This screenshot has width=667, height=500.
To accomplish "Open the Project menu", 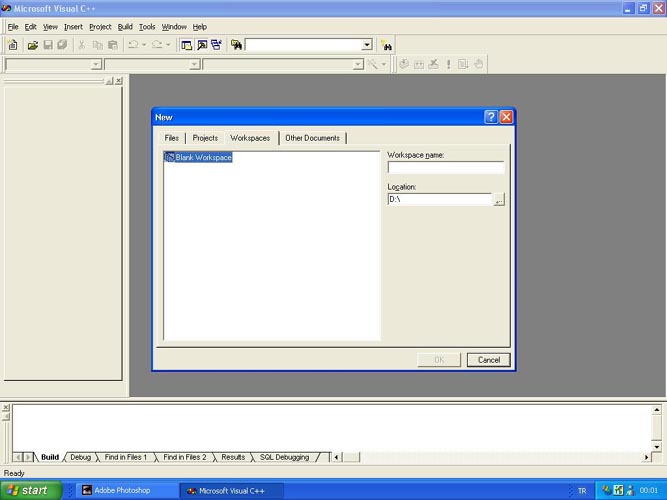I will [x=100, y=27].
